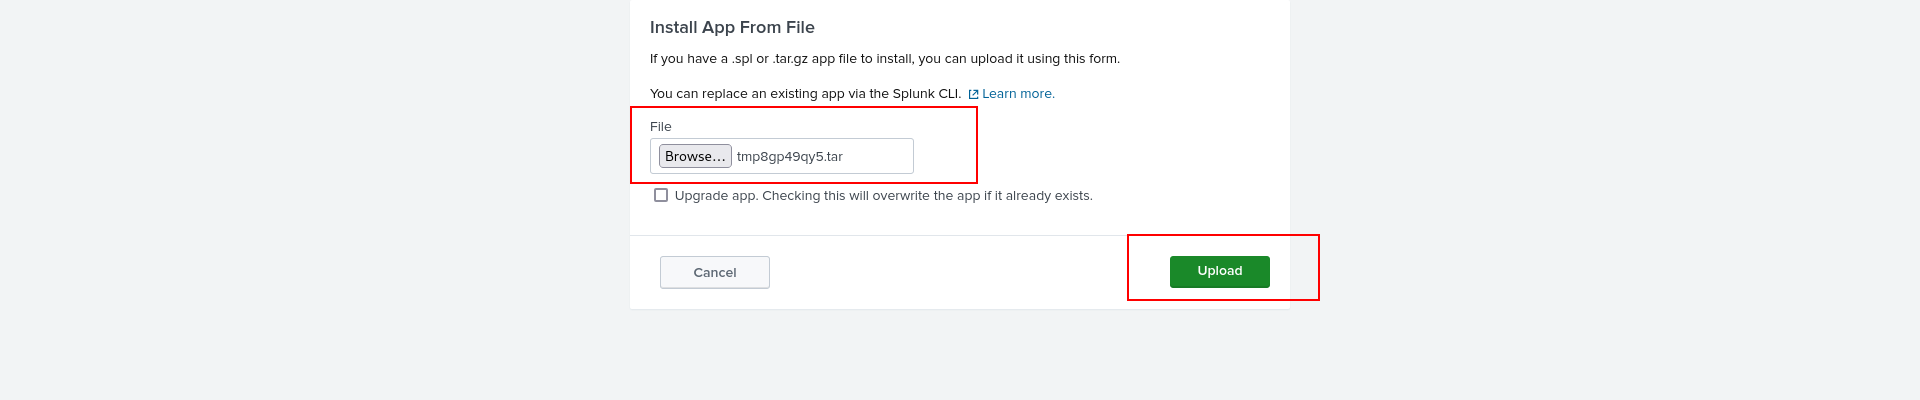
Task: Click the white footer between Cancel and Upload
Action: tap(970, 272)
